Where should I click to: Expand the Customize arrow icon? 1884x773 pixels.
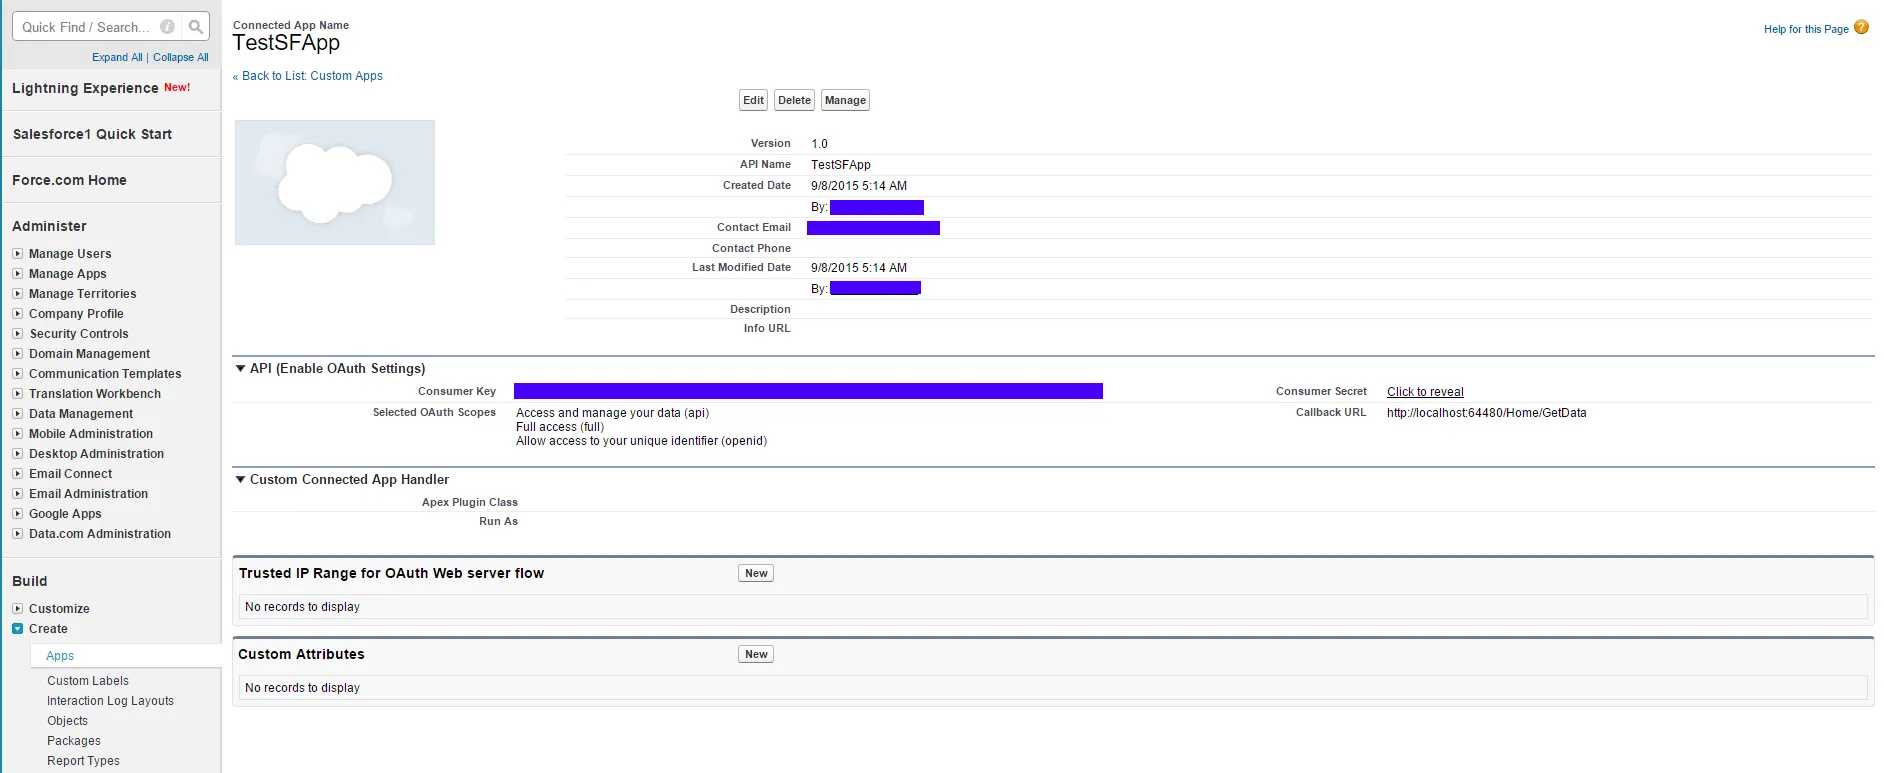[x=17, y=609]
